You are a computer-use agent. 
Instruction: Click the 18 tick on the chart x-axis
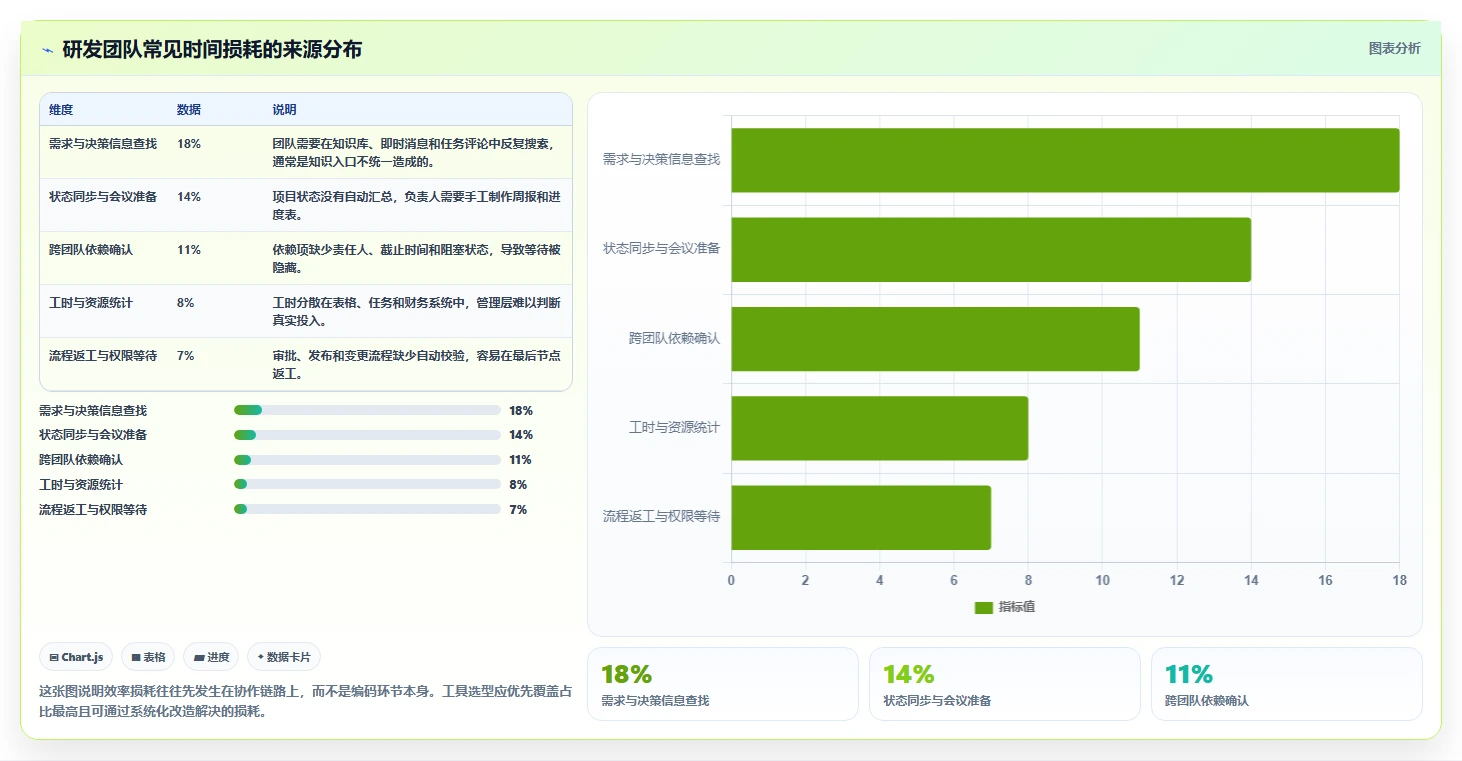click(x=1399, y=580)
